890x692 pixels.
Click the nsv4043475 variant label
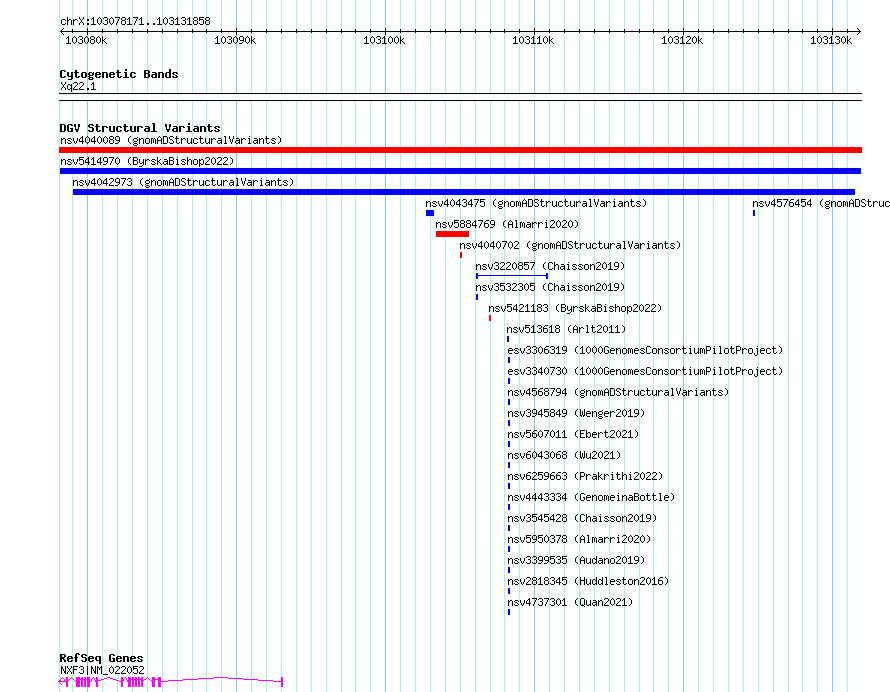tap(536, 203)
